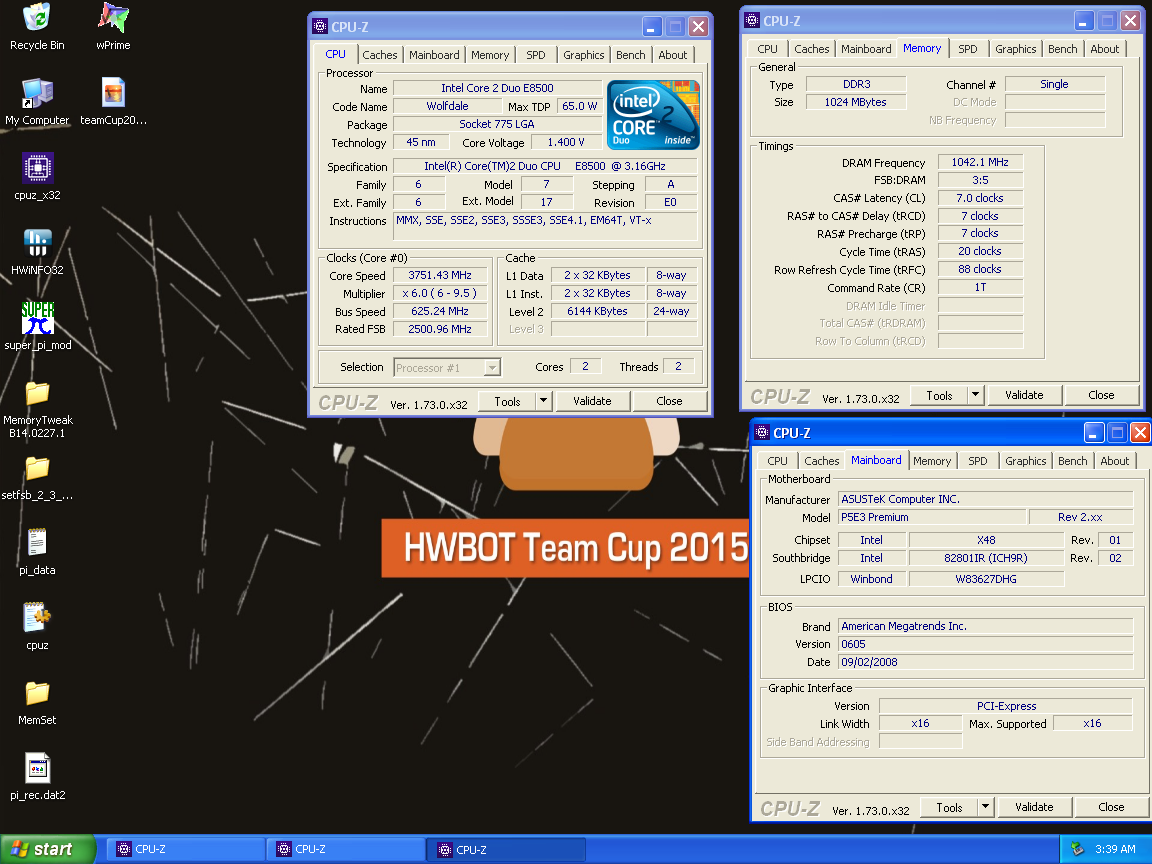Click the FSB:DRAM 3:5 ratio value
This screenshot has width=1152, height=864.
[x=980, y=180]
